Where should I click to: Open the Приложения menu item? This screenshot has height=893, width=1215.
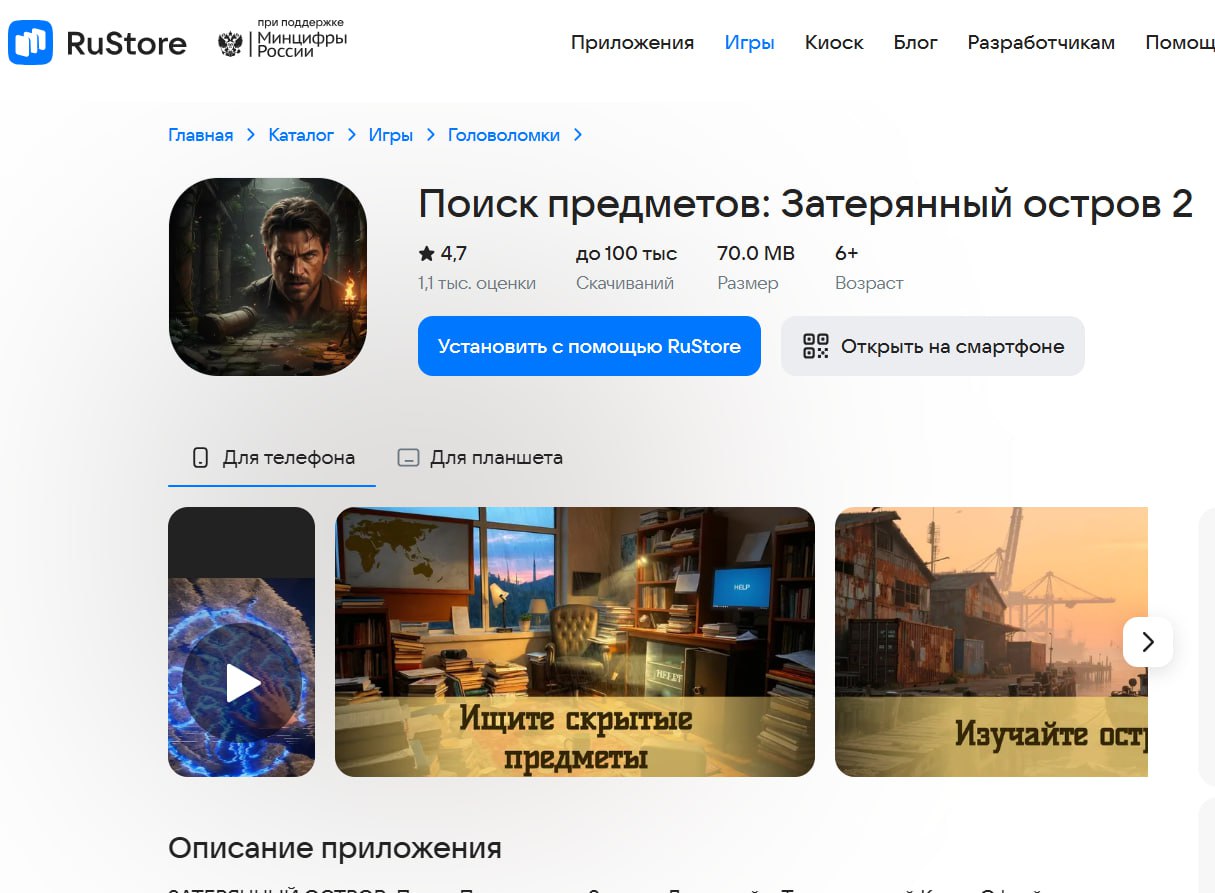[x=632, y=42]
